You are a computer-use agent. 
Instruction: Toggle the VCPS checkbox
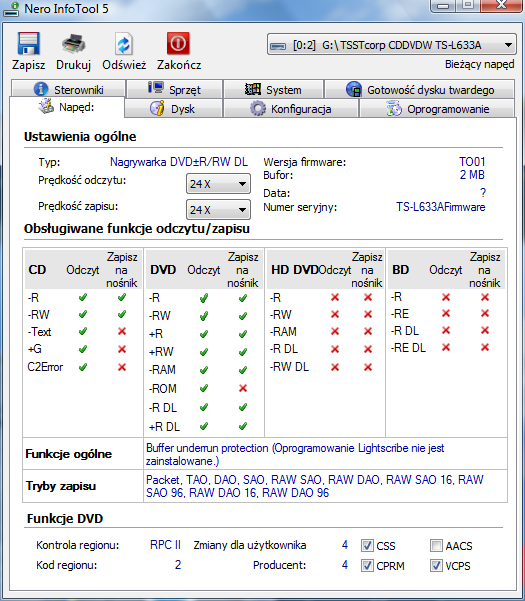coord(436,565)
